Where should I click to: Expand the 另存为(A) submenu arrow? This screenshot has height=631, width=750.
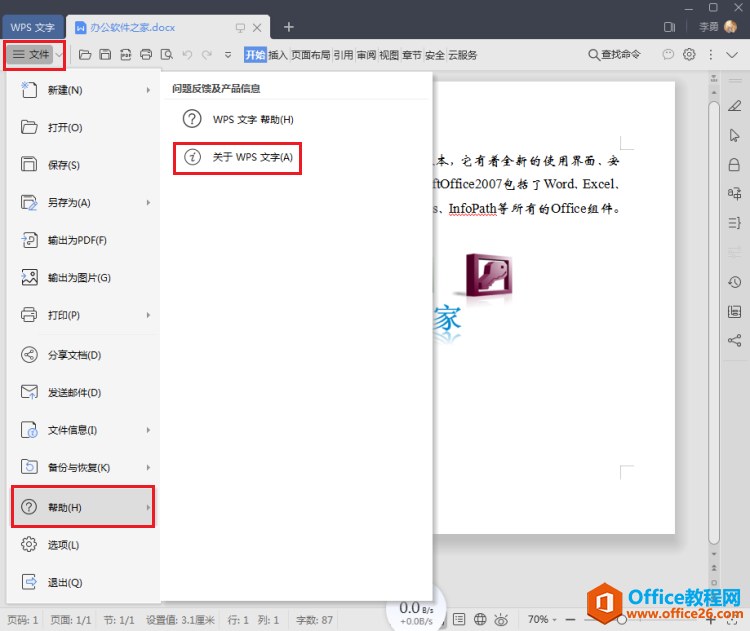148,202
